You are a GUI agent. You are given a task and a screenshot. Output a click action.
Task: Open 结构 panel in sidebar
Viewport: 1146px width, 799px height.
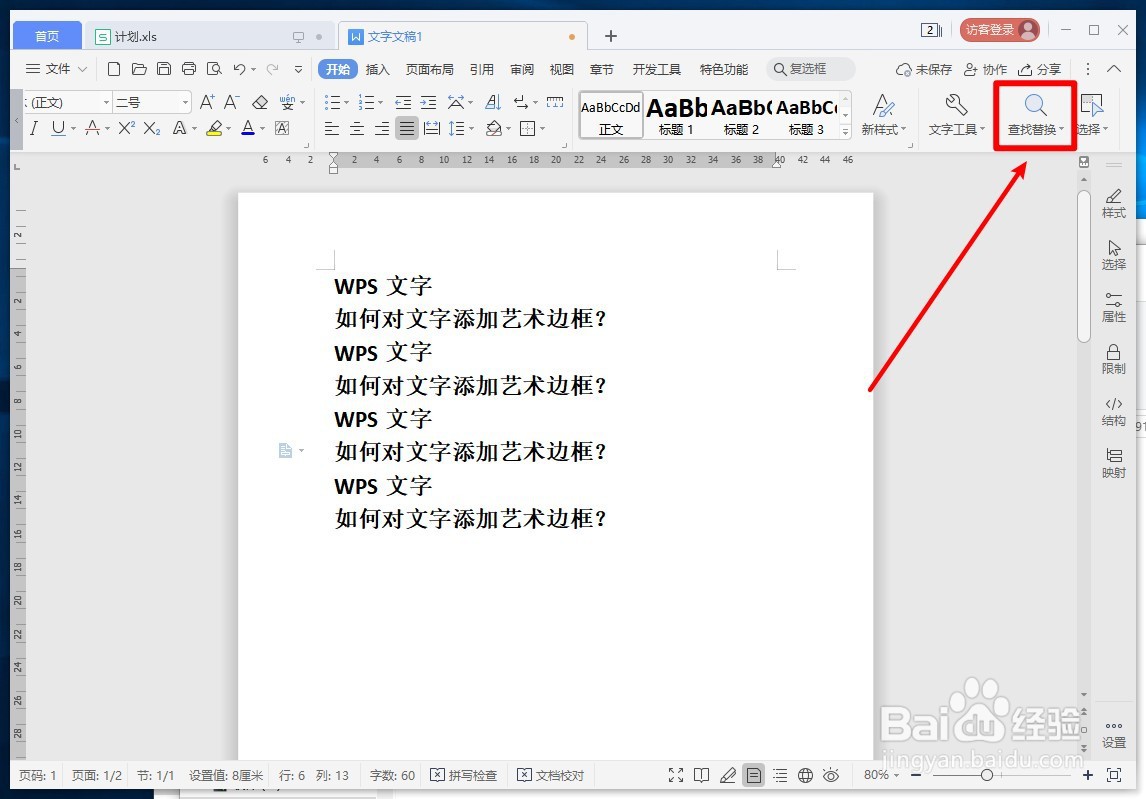point(1113,412)
